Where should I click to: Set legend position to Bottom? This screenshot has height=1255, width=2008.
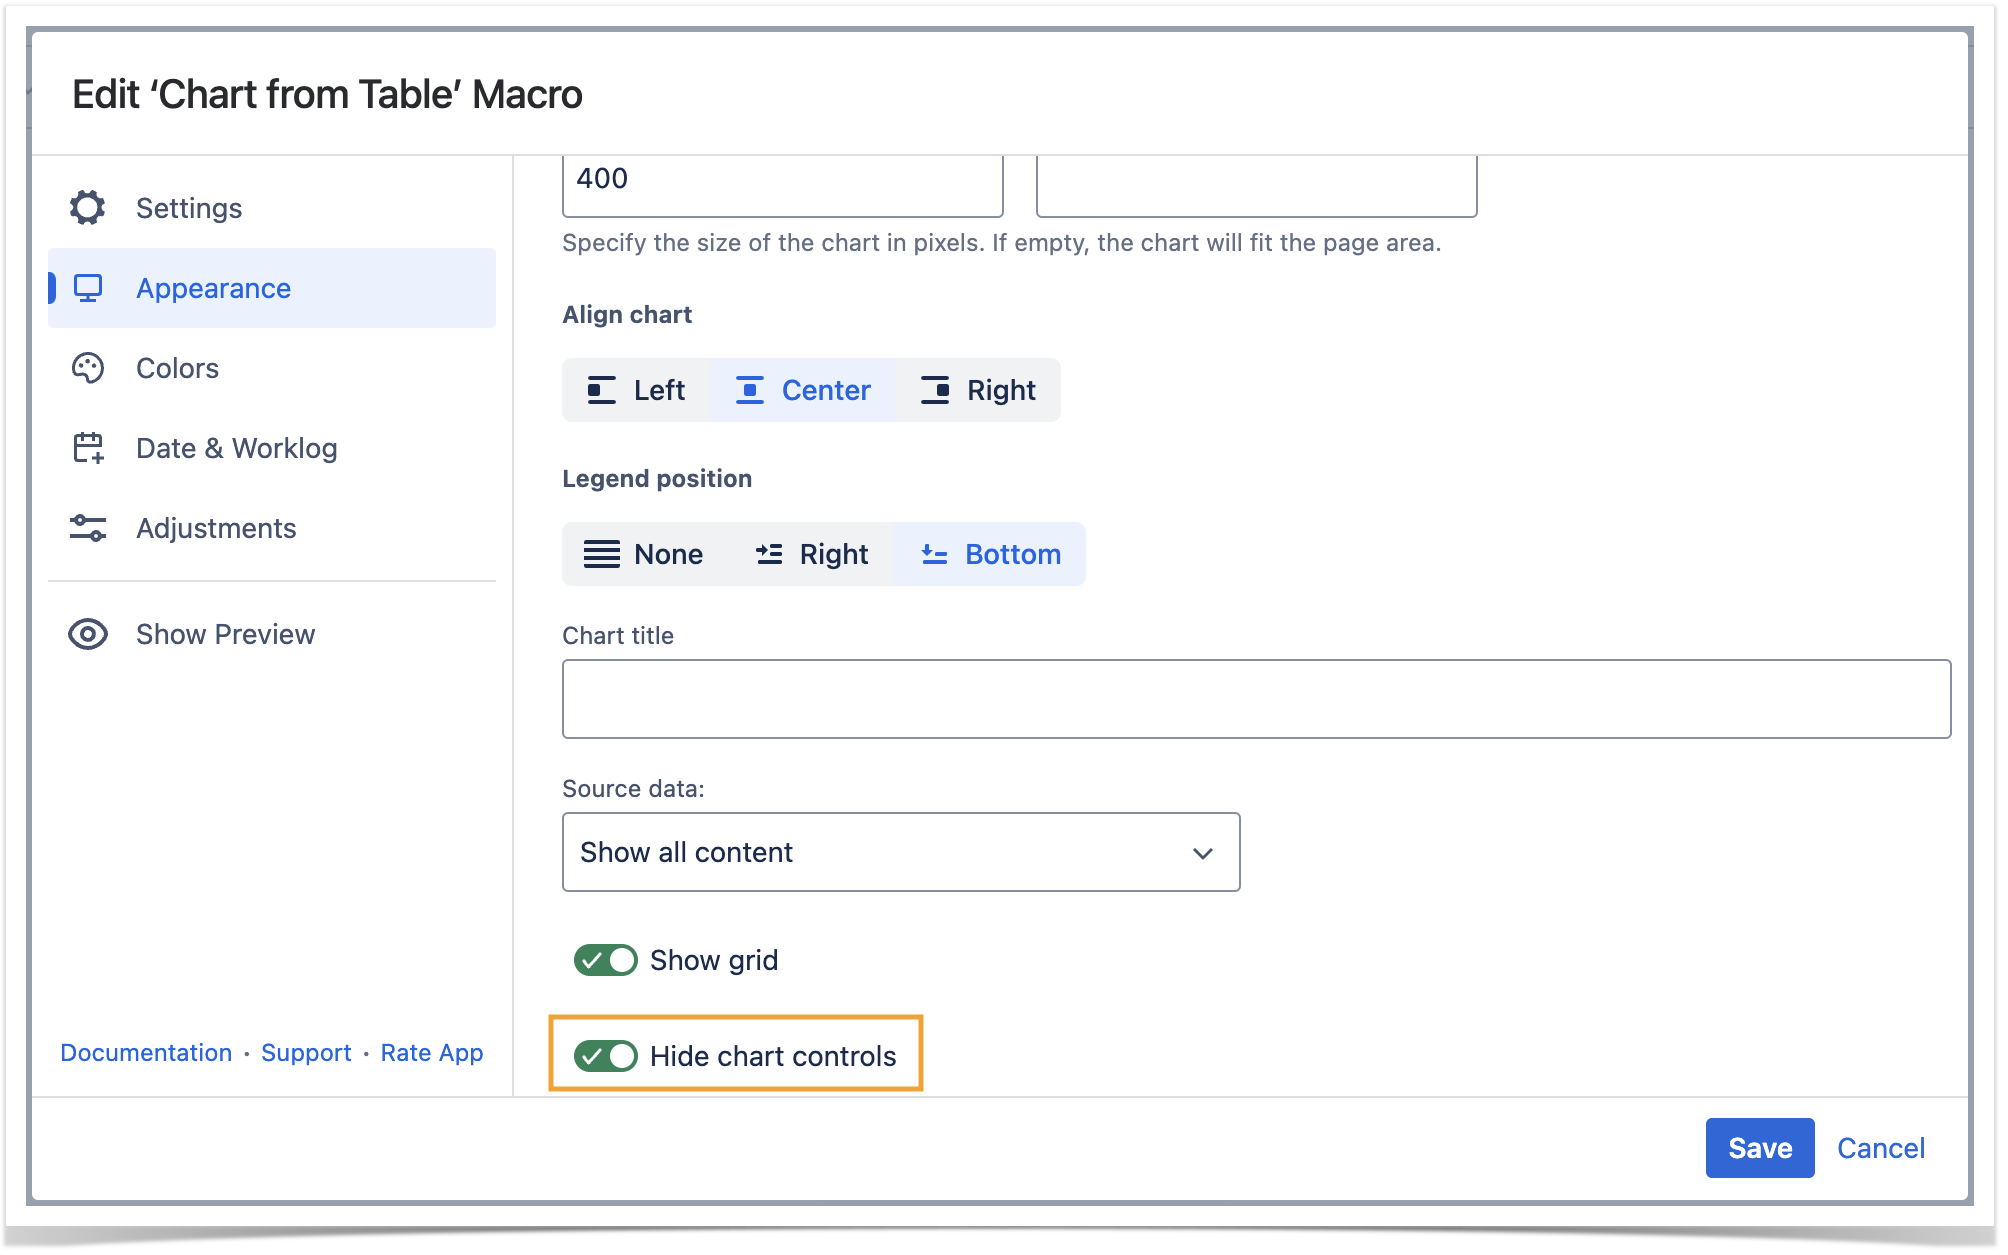(990, 554)
